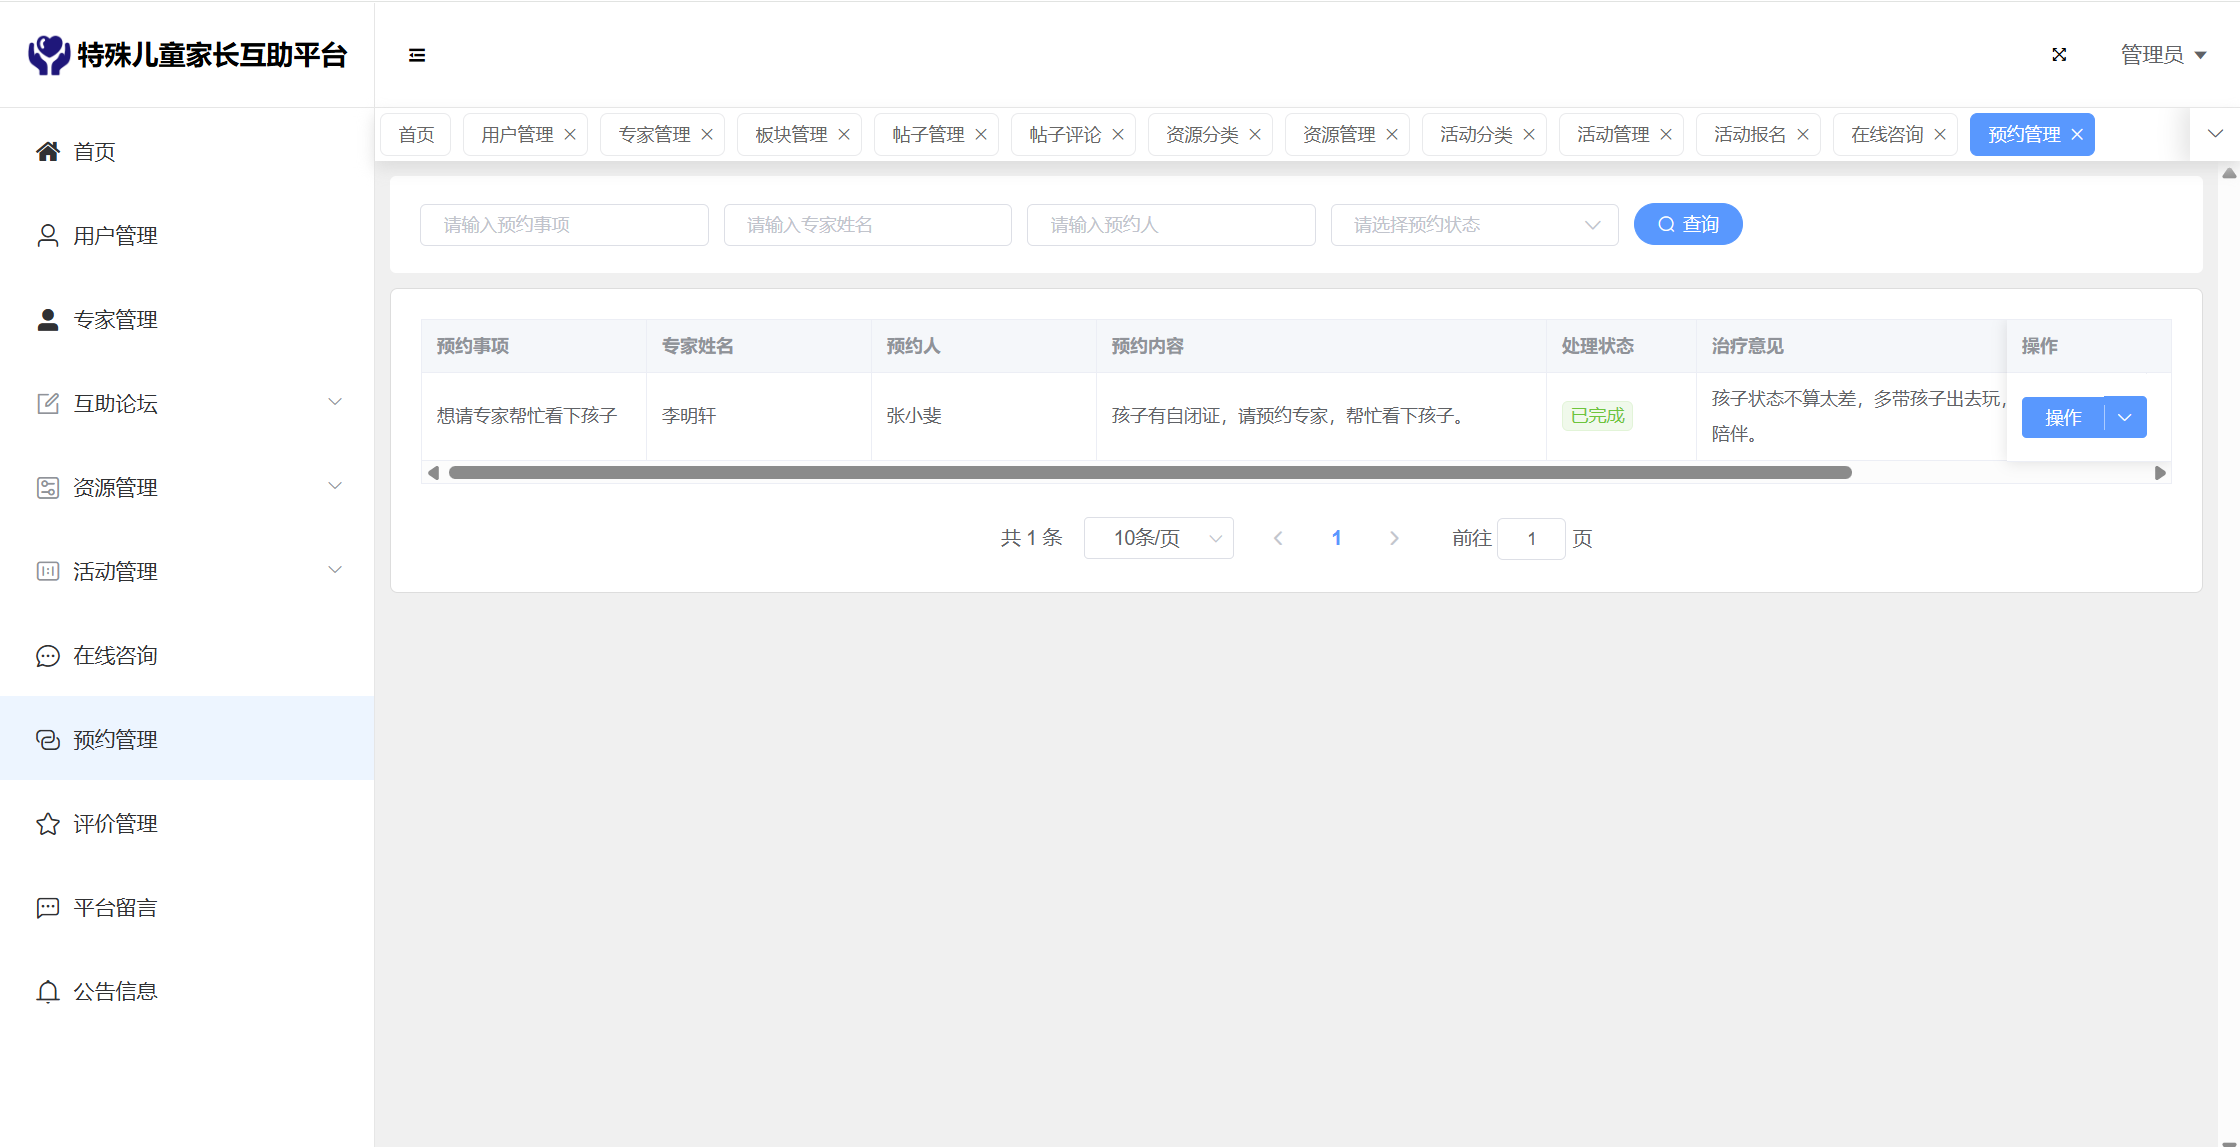Toggle fullscreen with the expand icon
The width and height of the screenshot is (2240, 1147).
(x=2059, y=55)
